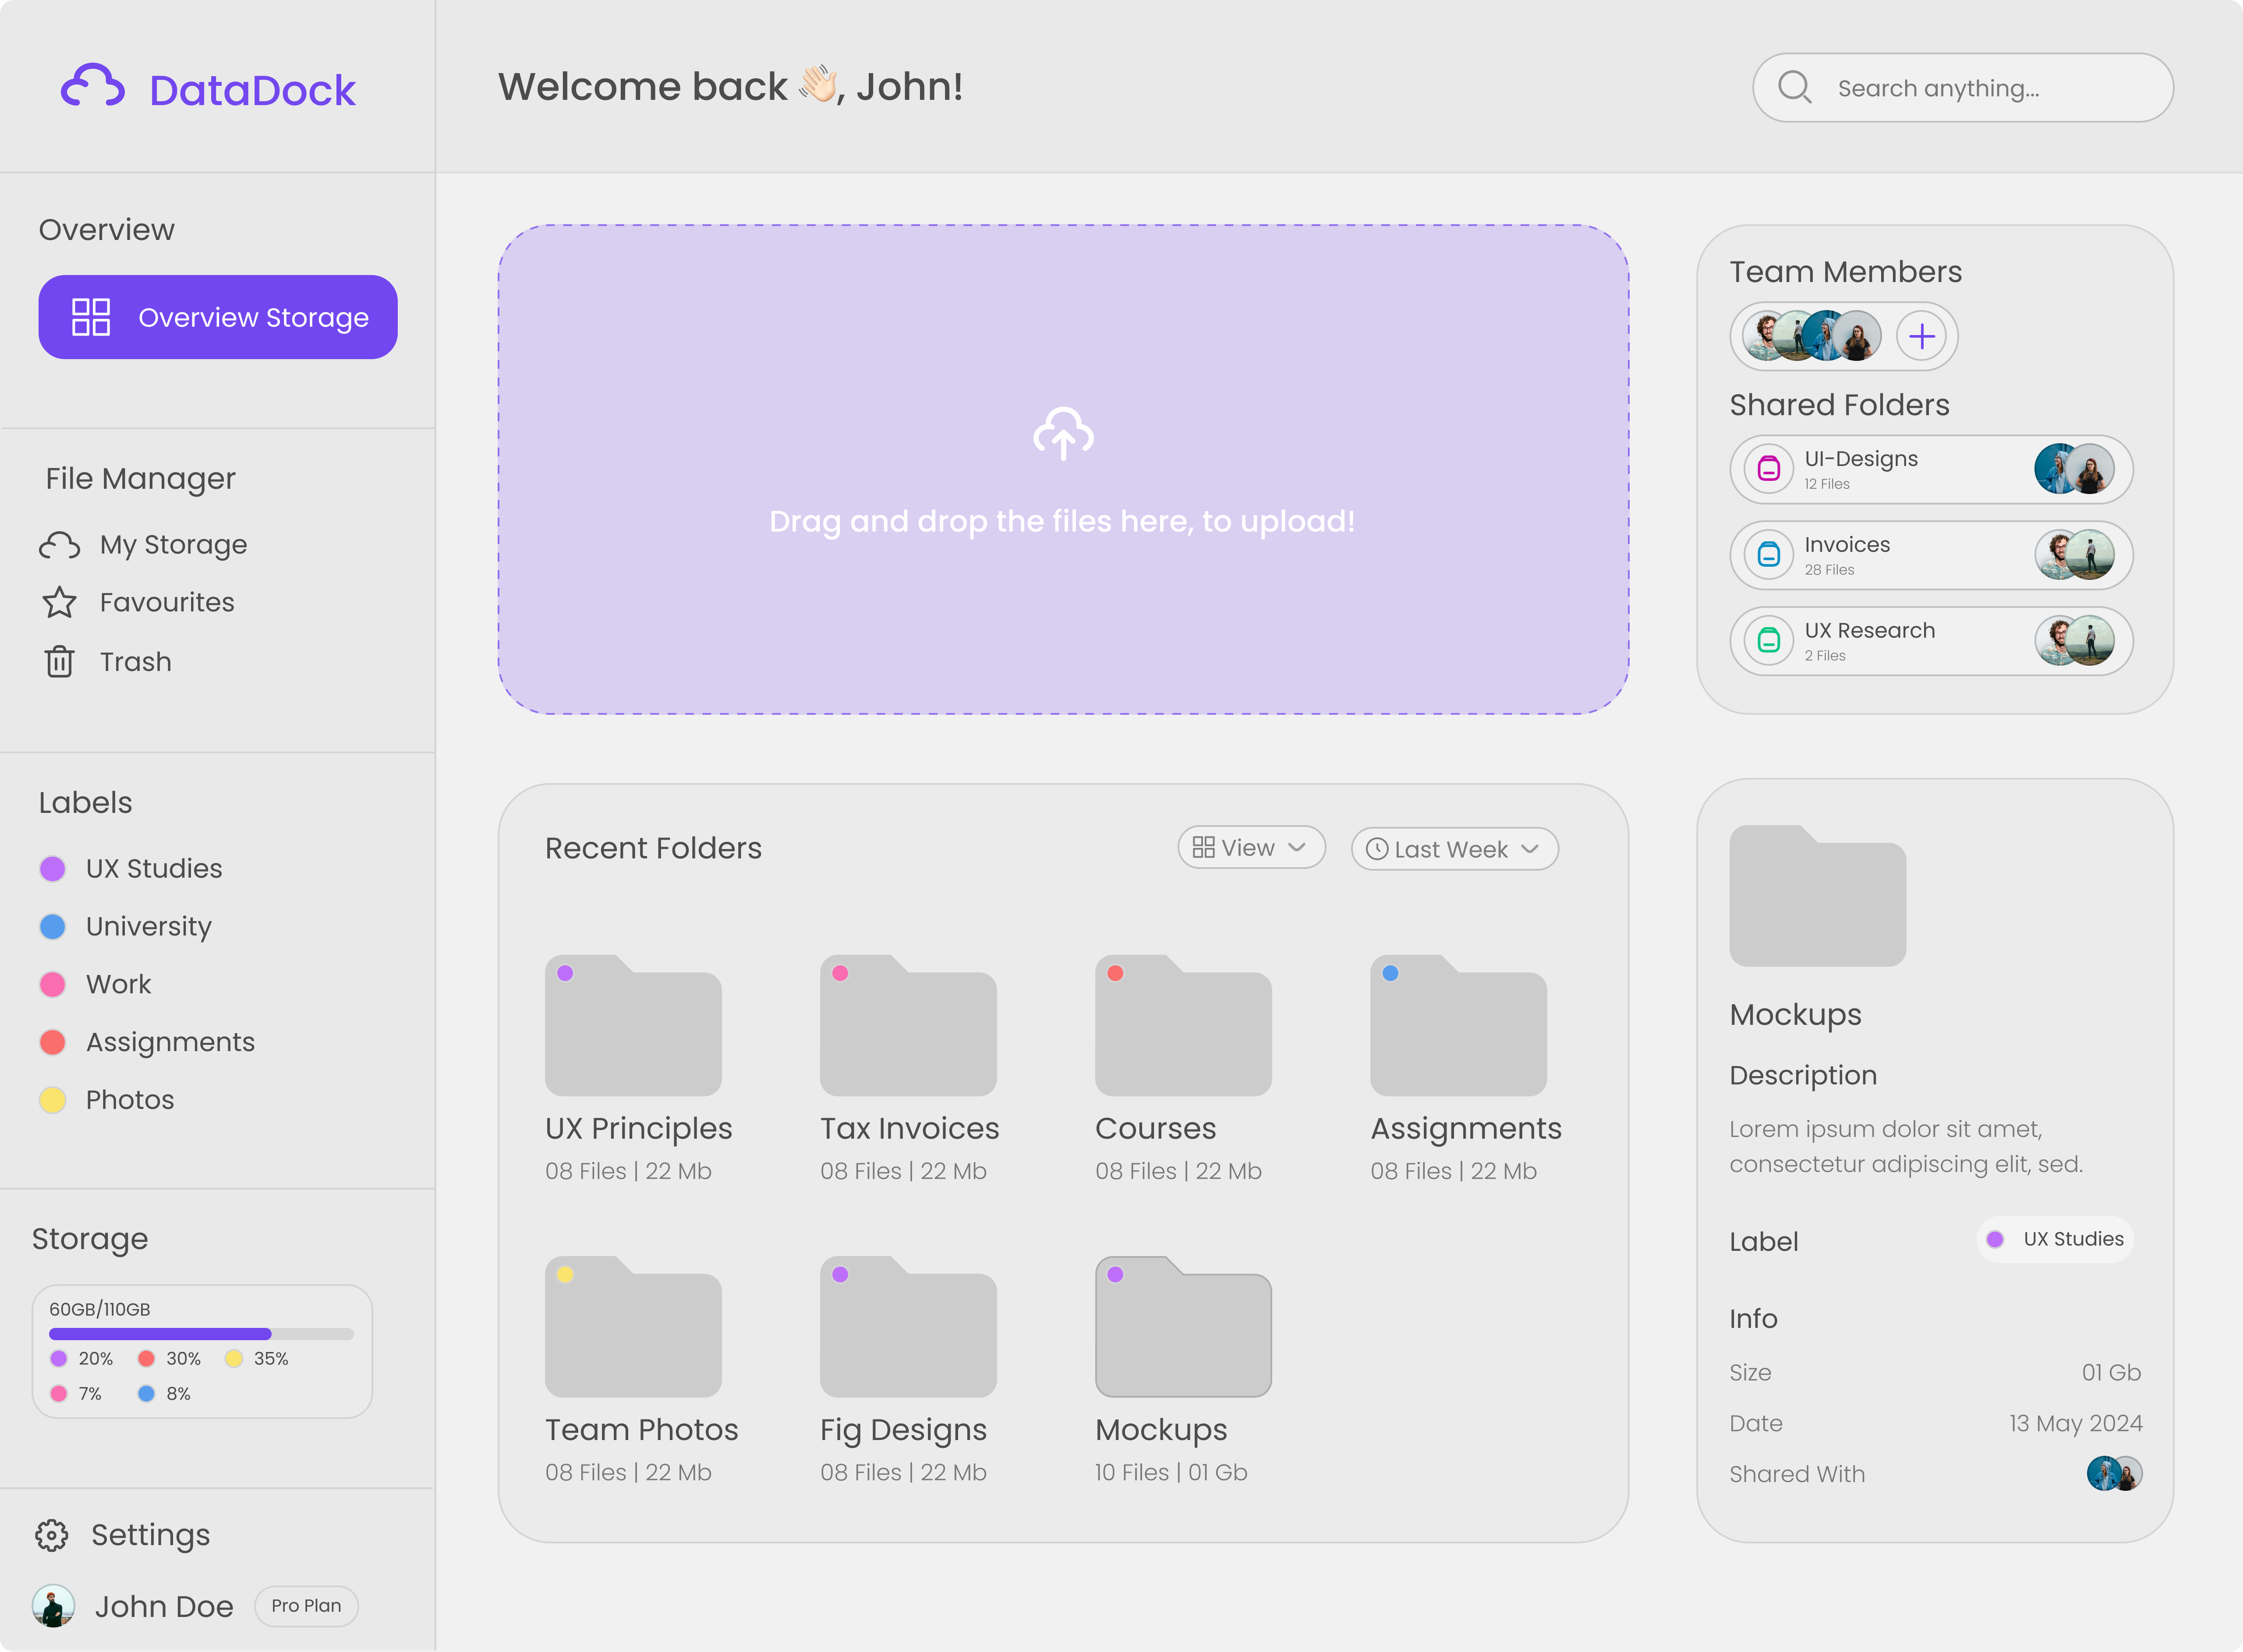Select the Assignments label in sidebar

(x=169, y=1042)
